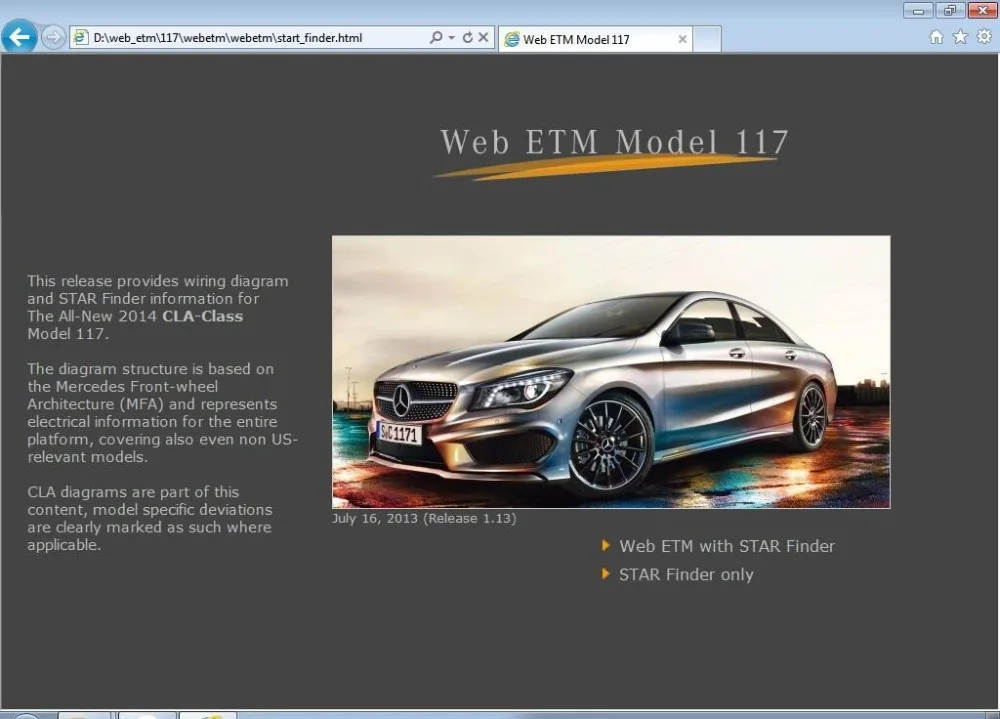Click the bold CLA-Class text
Image resolution: width=1000 pixels, height=719 pixels.
203,316
